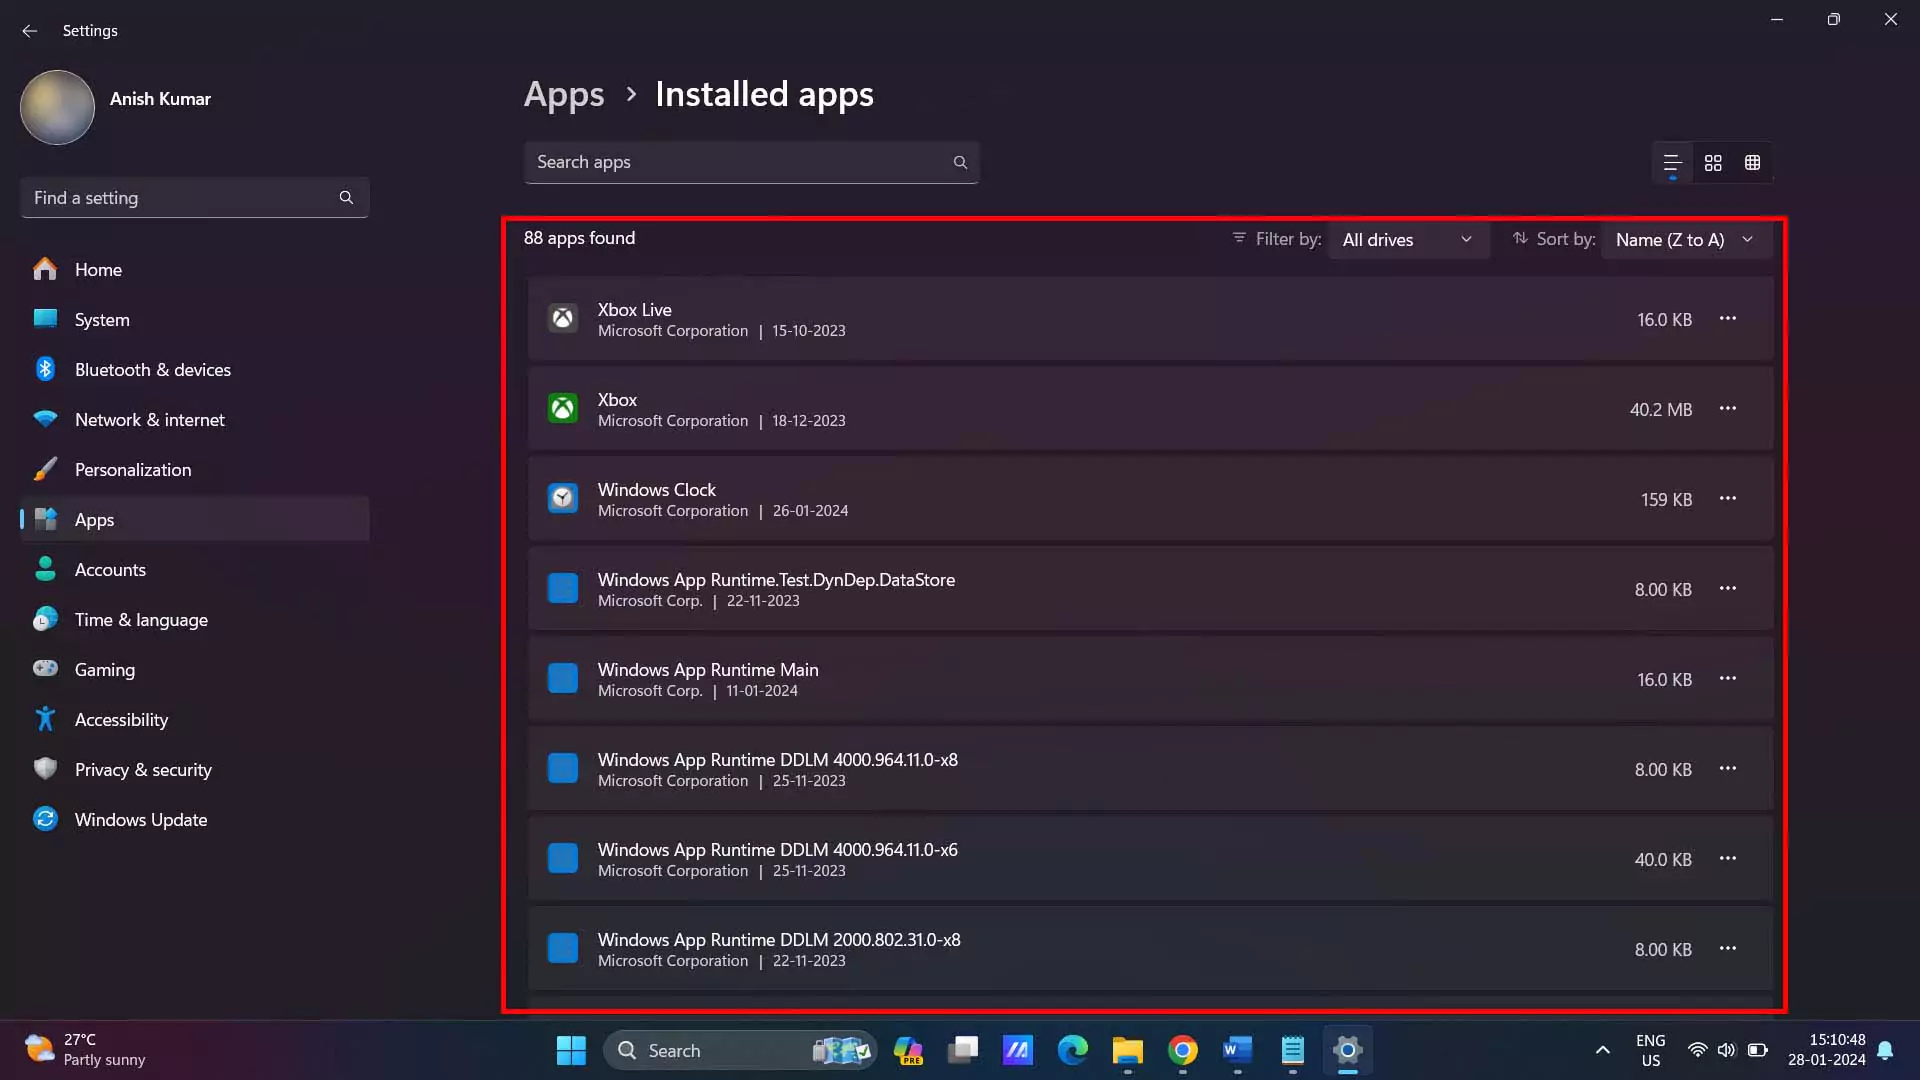
Task: Expand options for Xbox Live app
Action: coord(1727,318)
